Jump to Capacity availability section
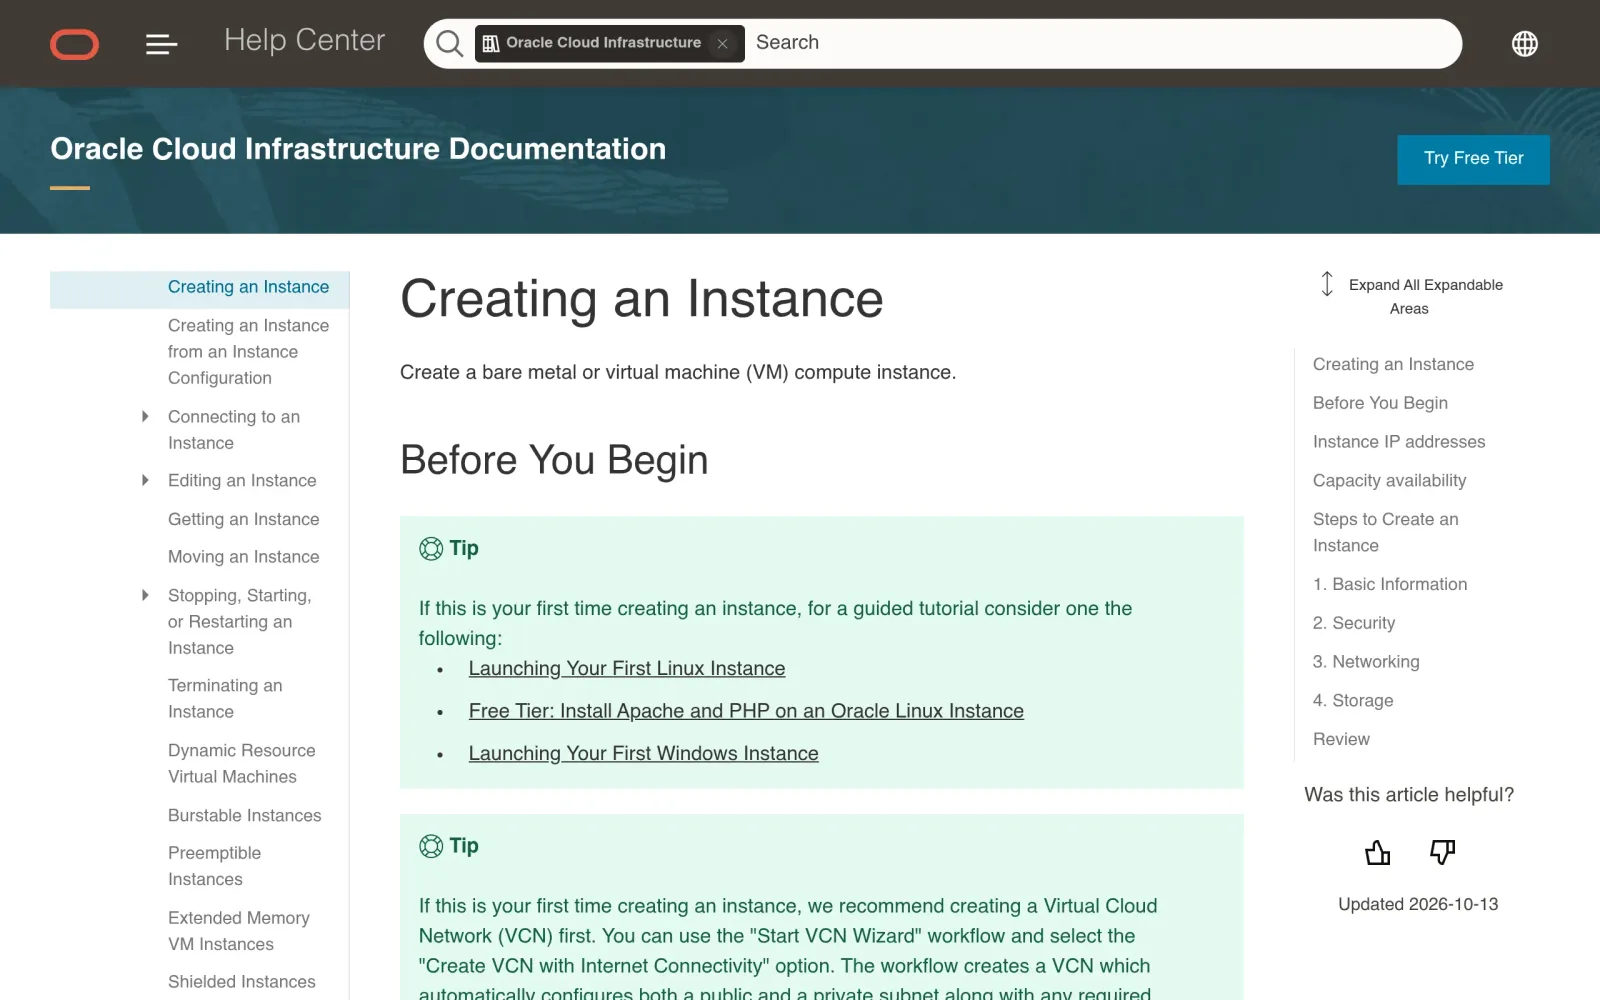The width and height of the screenshot is (1600, 1000). coord(1389,480)
